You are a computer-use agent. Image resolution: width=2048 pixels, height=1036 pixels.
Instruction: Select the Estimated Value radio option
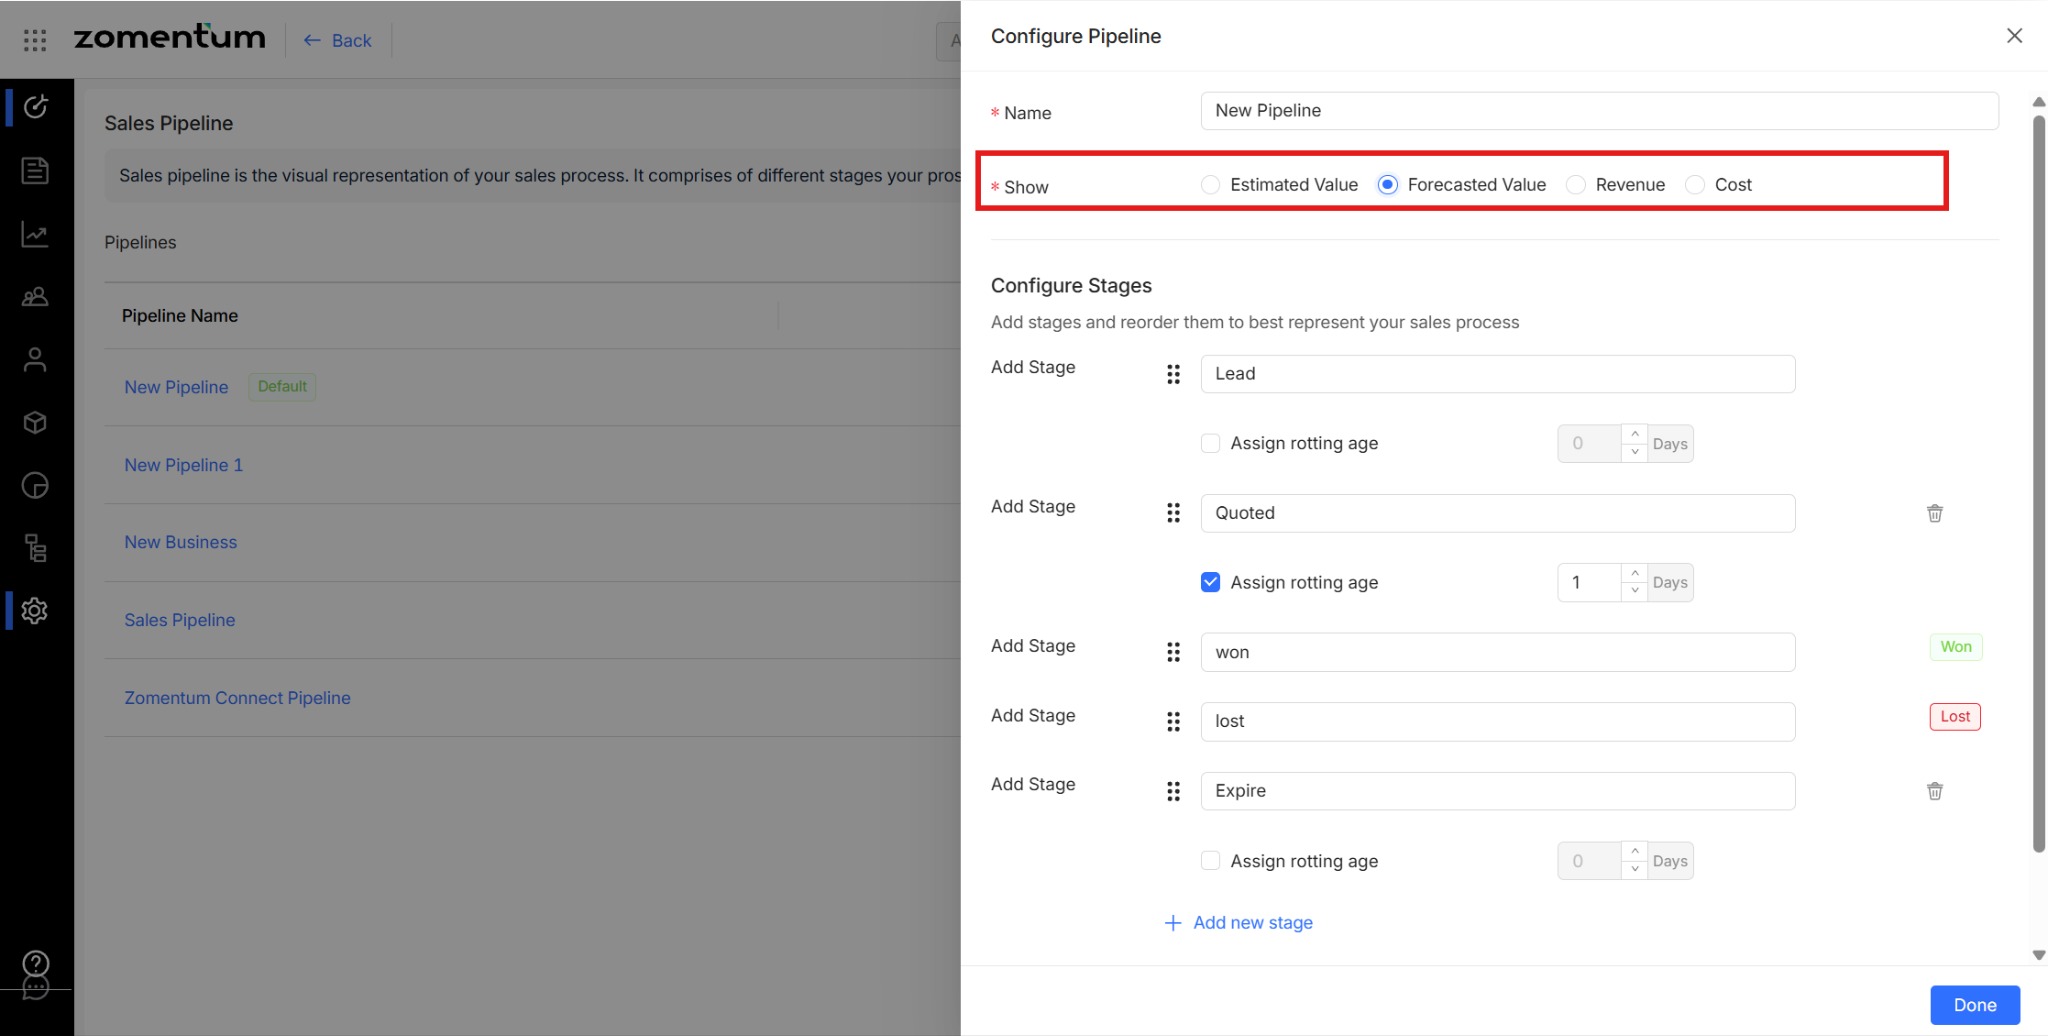click(x=1210, y=185)
